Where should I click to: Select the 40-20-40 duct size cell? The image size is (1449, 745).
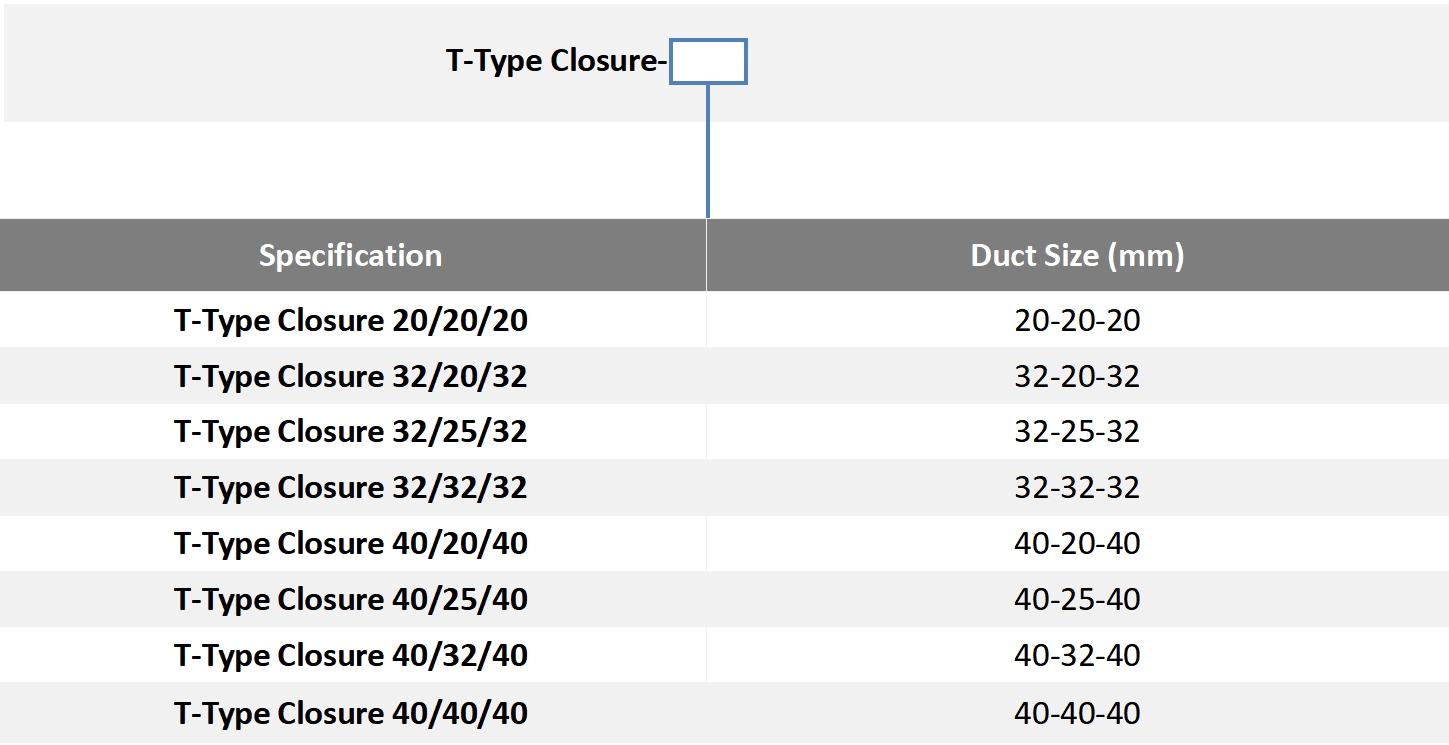pyautogui.click(x=1077, y=544)
